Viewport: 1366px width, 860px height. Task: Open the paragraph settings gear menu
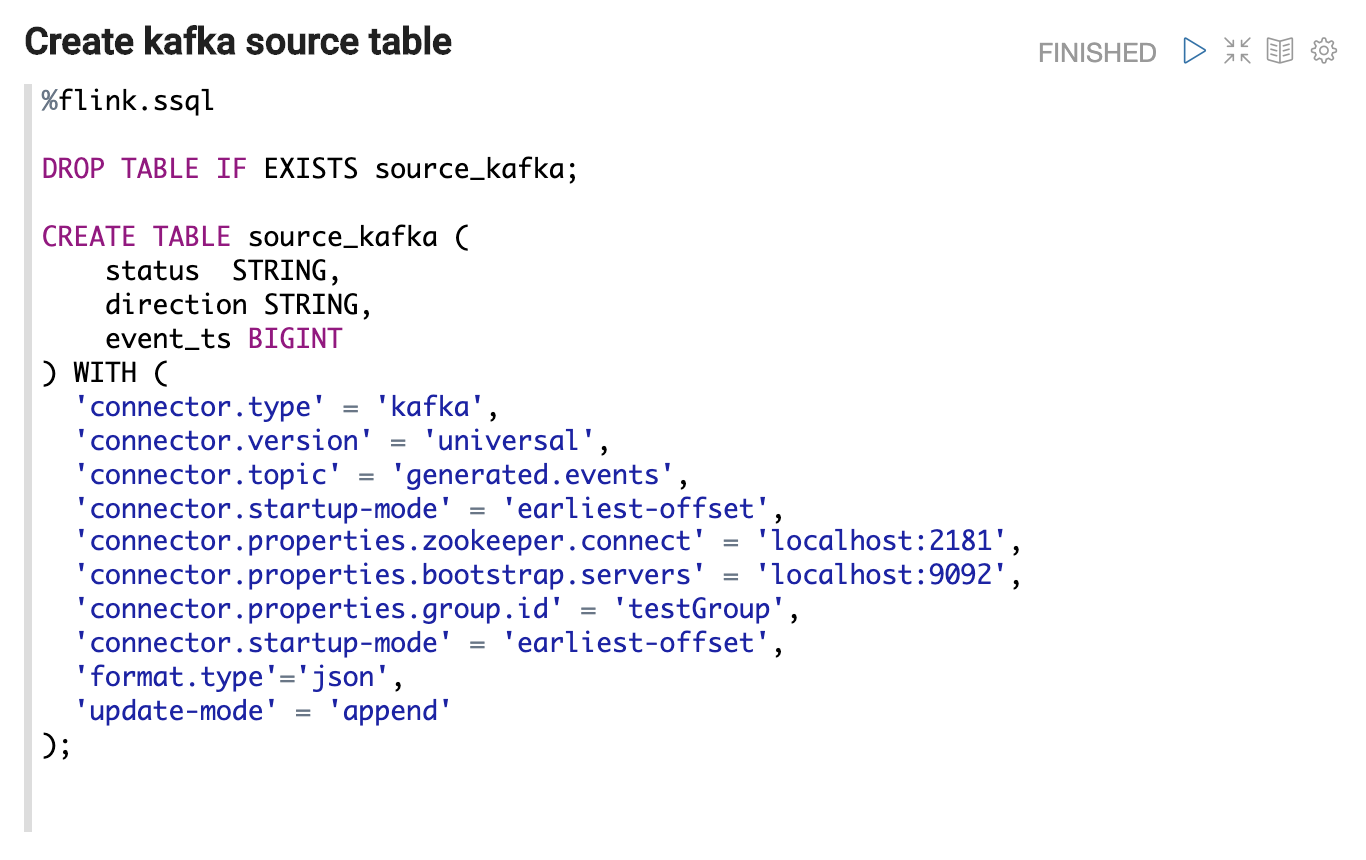coord(1324,51)
